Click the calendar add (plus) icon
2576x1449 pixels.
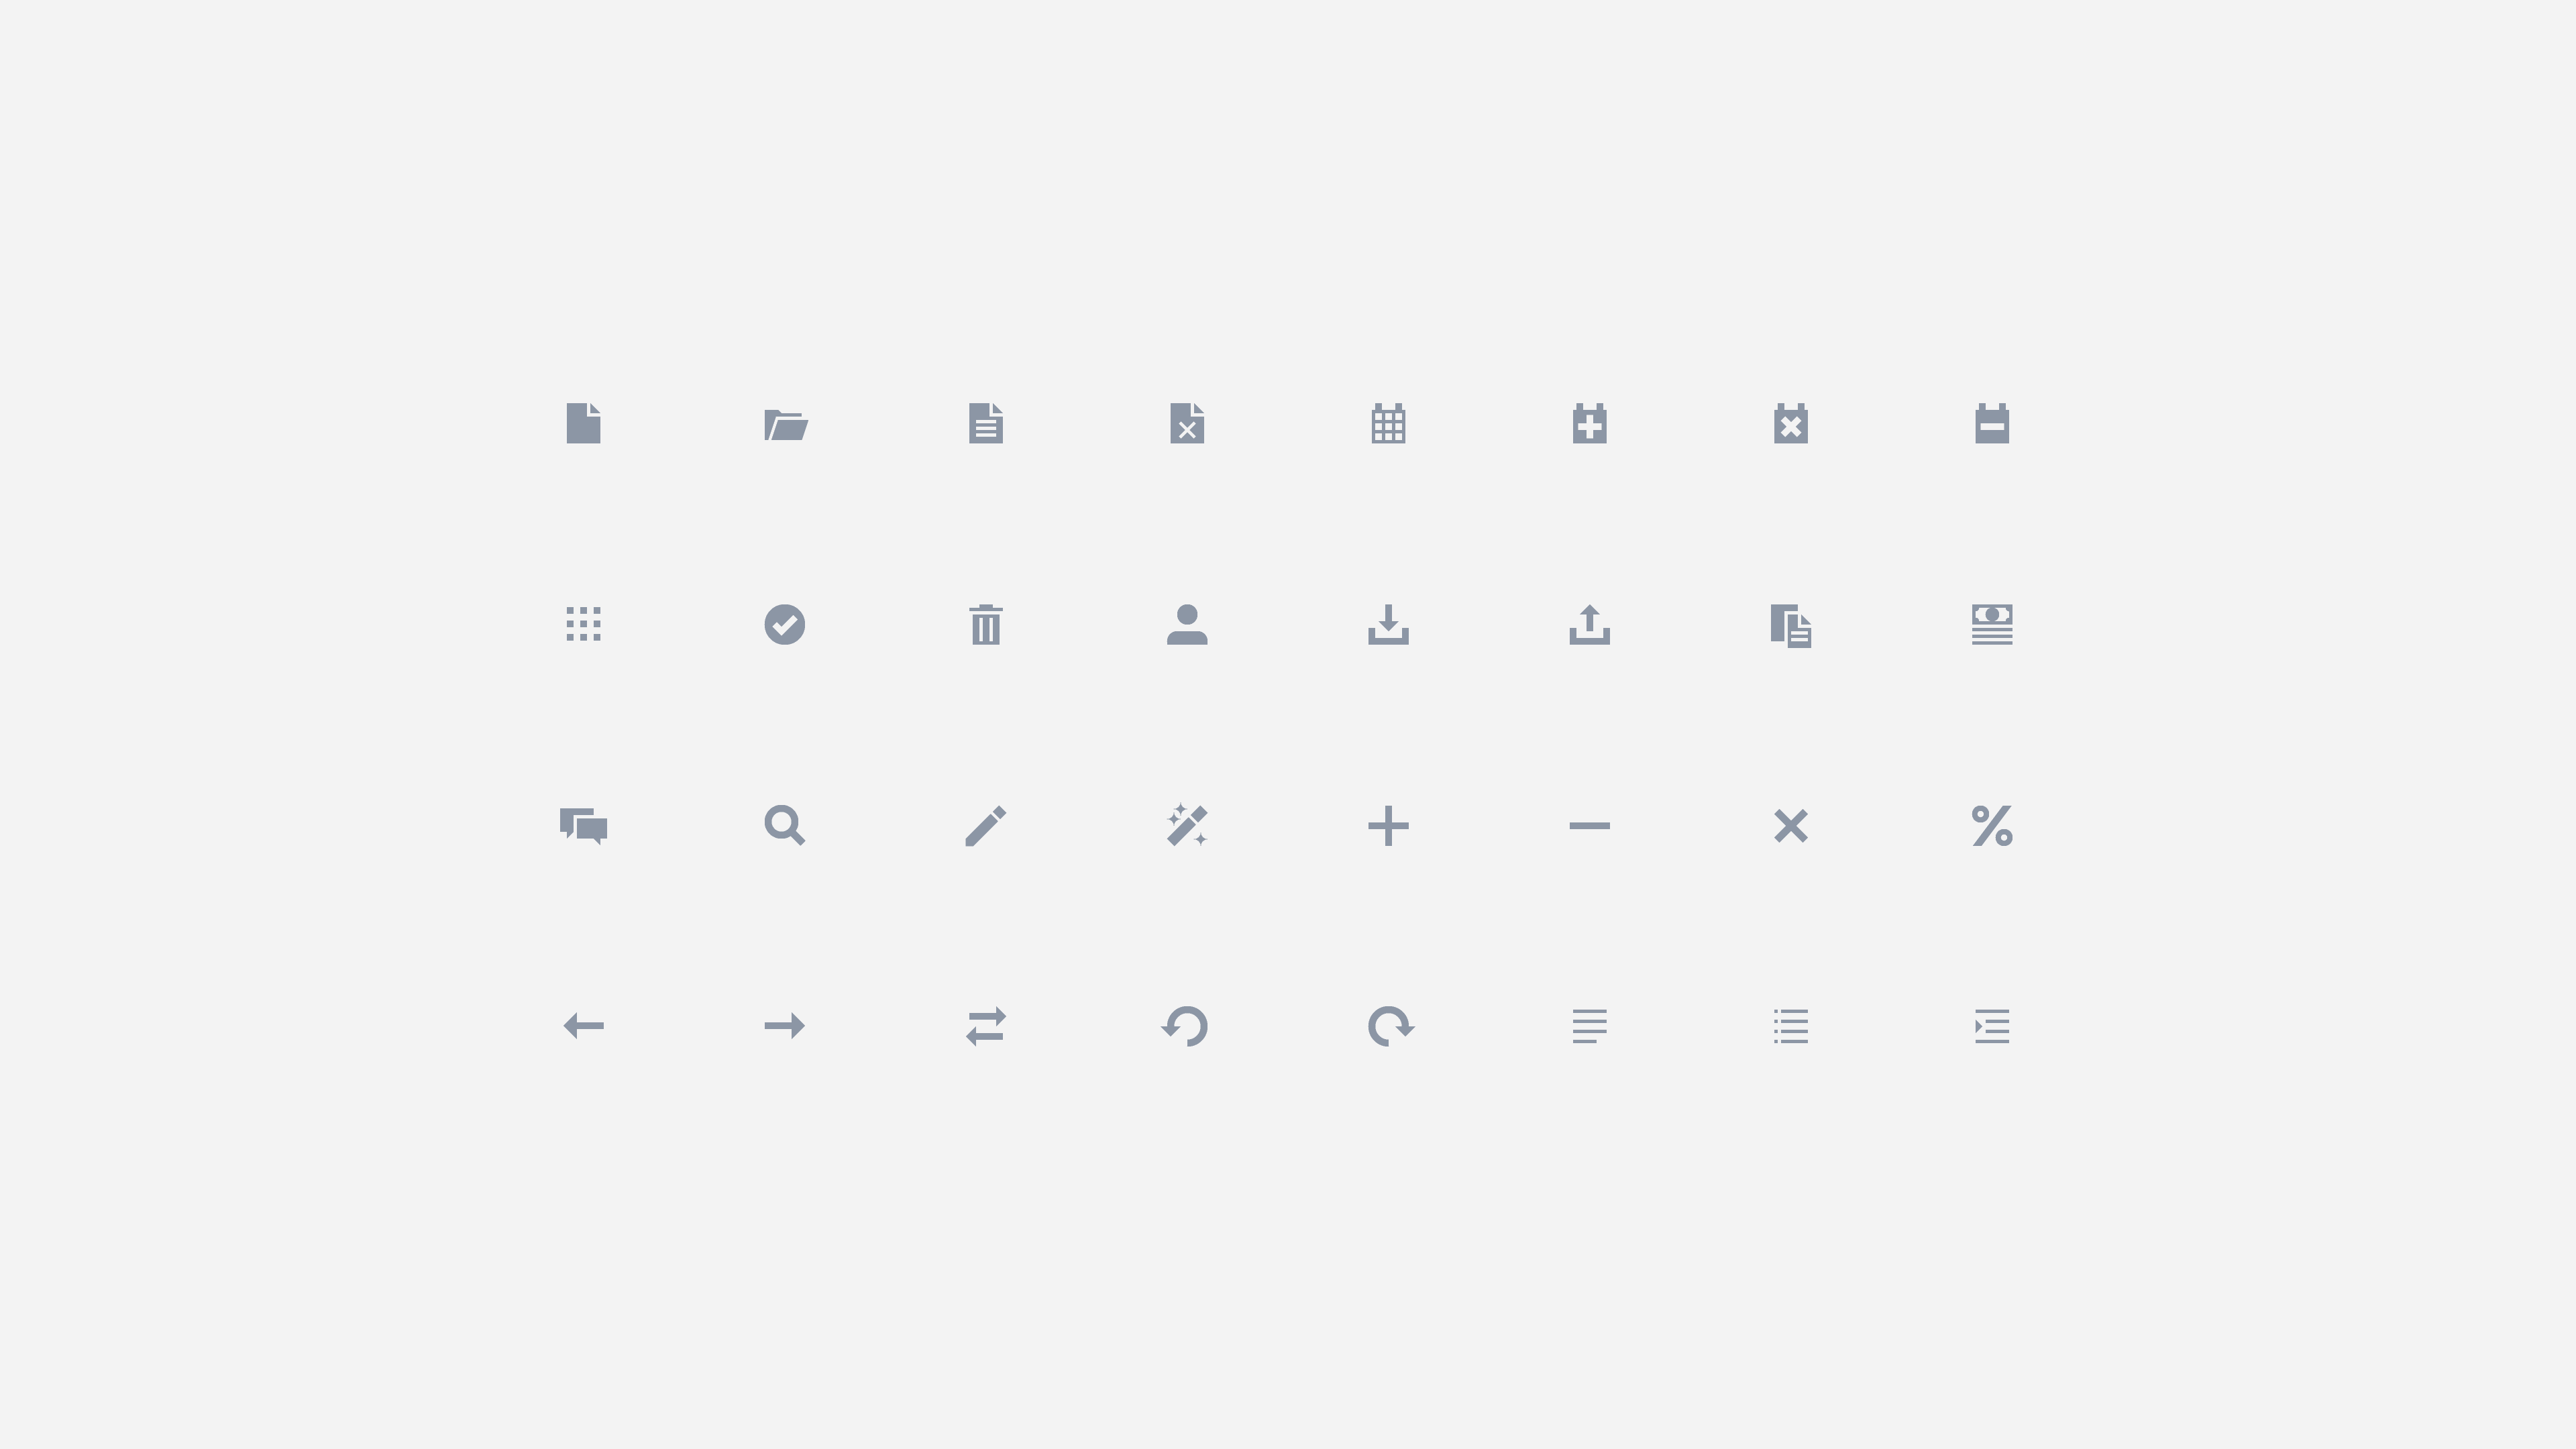[x=1589, y=424]
